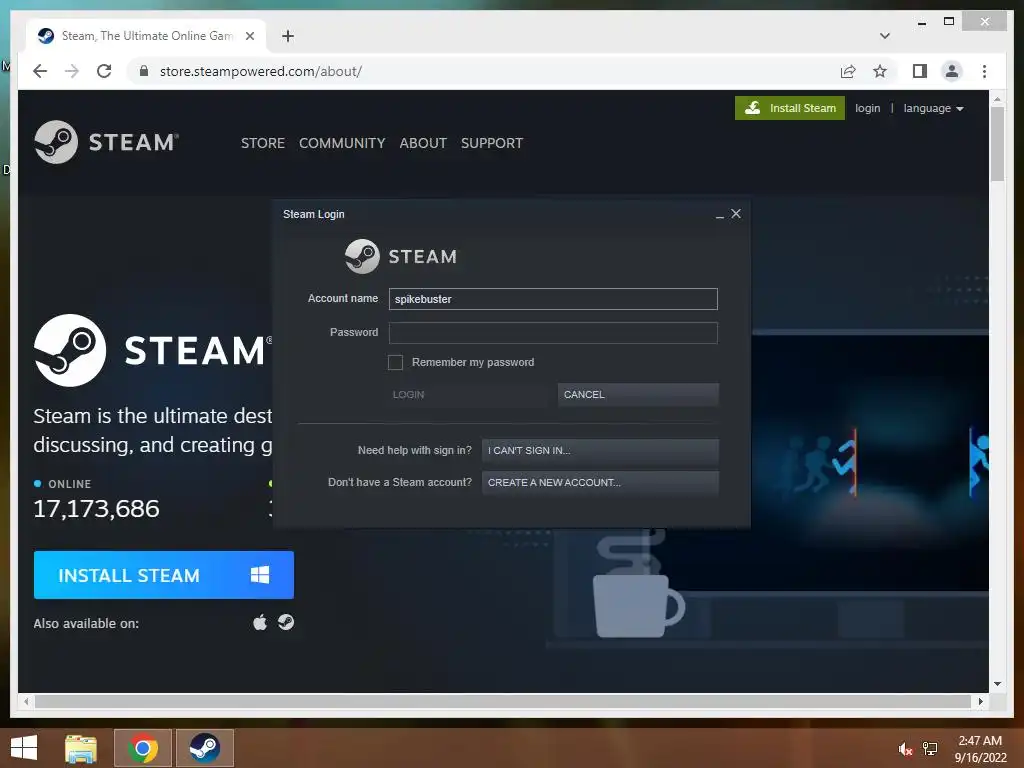Close the Steam Login dialog
The height and width of the screenshot is (768, 1024).
(736, 214)
